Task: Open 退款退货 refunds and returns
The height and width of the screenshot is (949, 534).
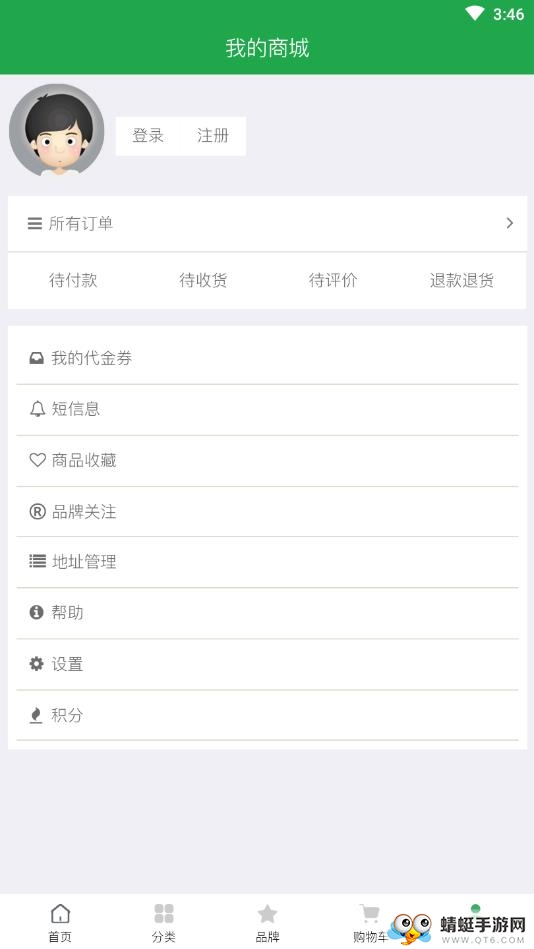Action: 462,280
